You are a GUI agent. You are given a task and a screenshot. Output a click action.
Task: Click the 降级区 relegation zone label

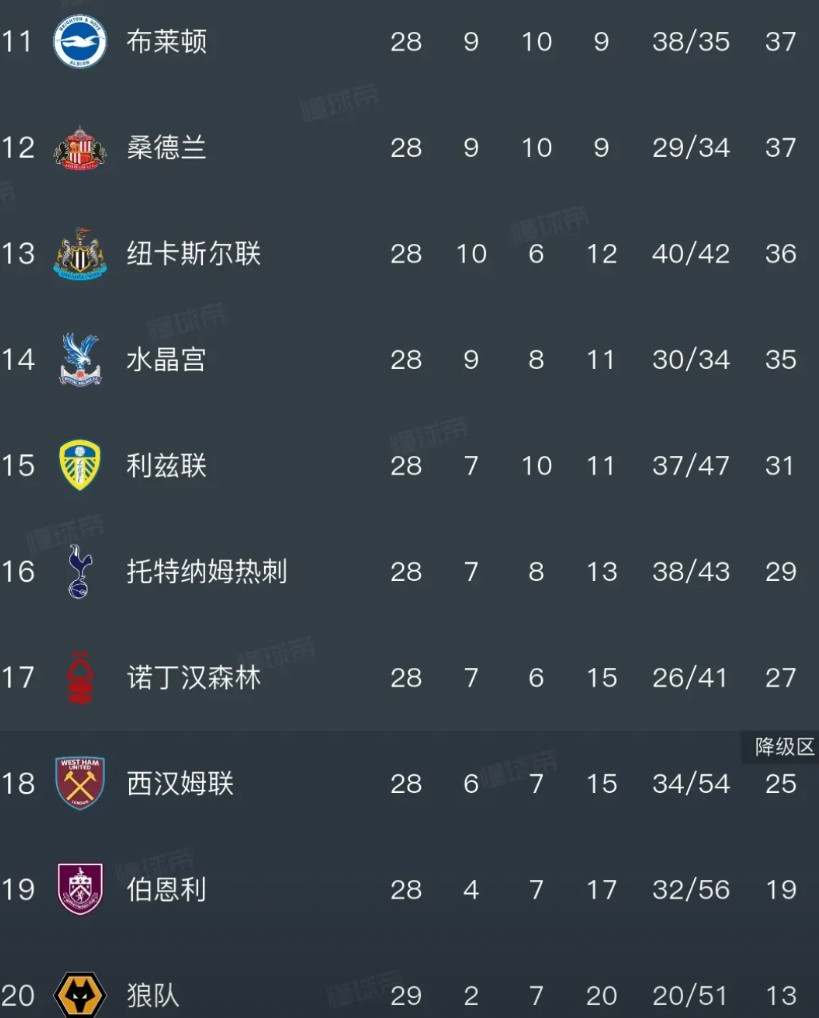[784, 747]
